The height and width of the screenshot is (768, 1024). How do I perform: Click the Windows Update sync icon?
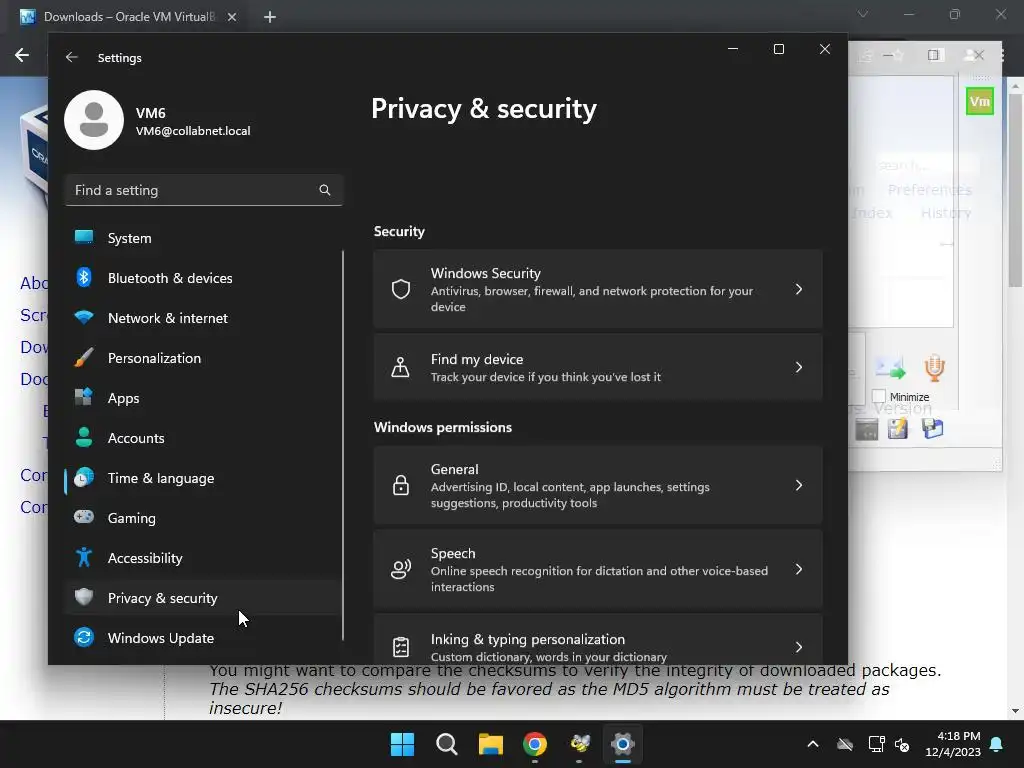[x=84, y=637]
